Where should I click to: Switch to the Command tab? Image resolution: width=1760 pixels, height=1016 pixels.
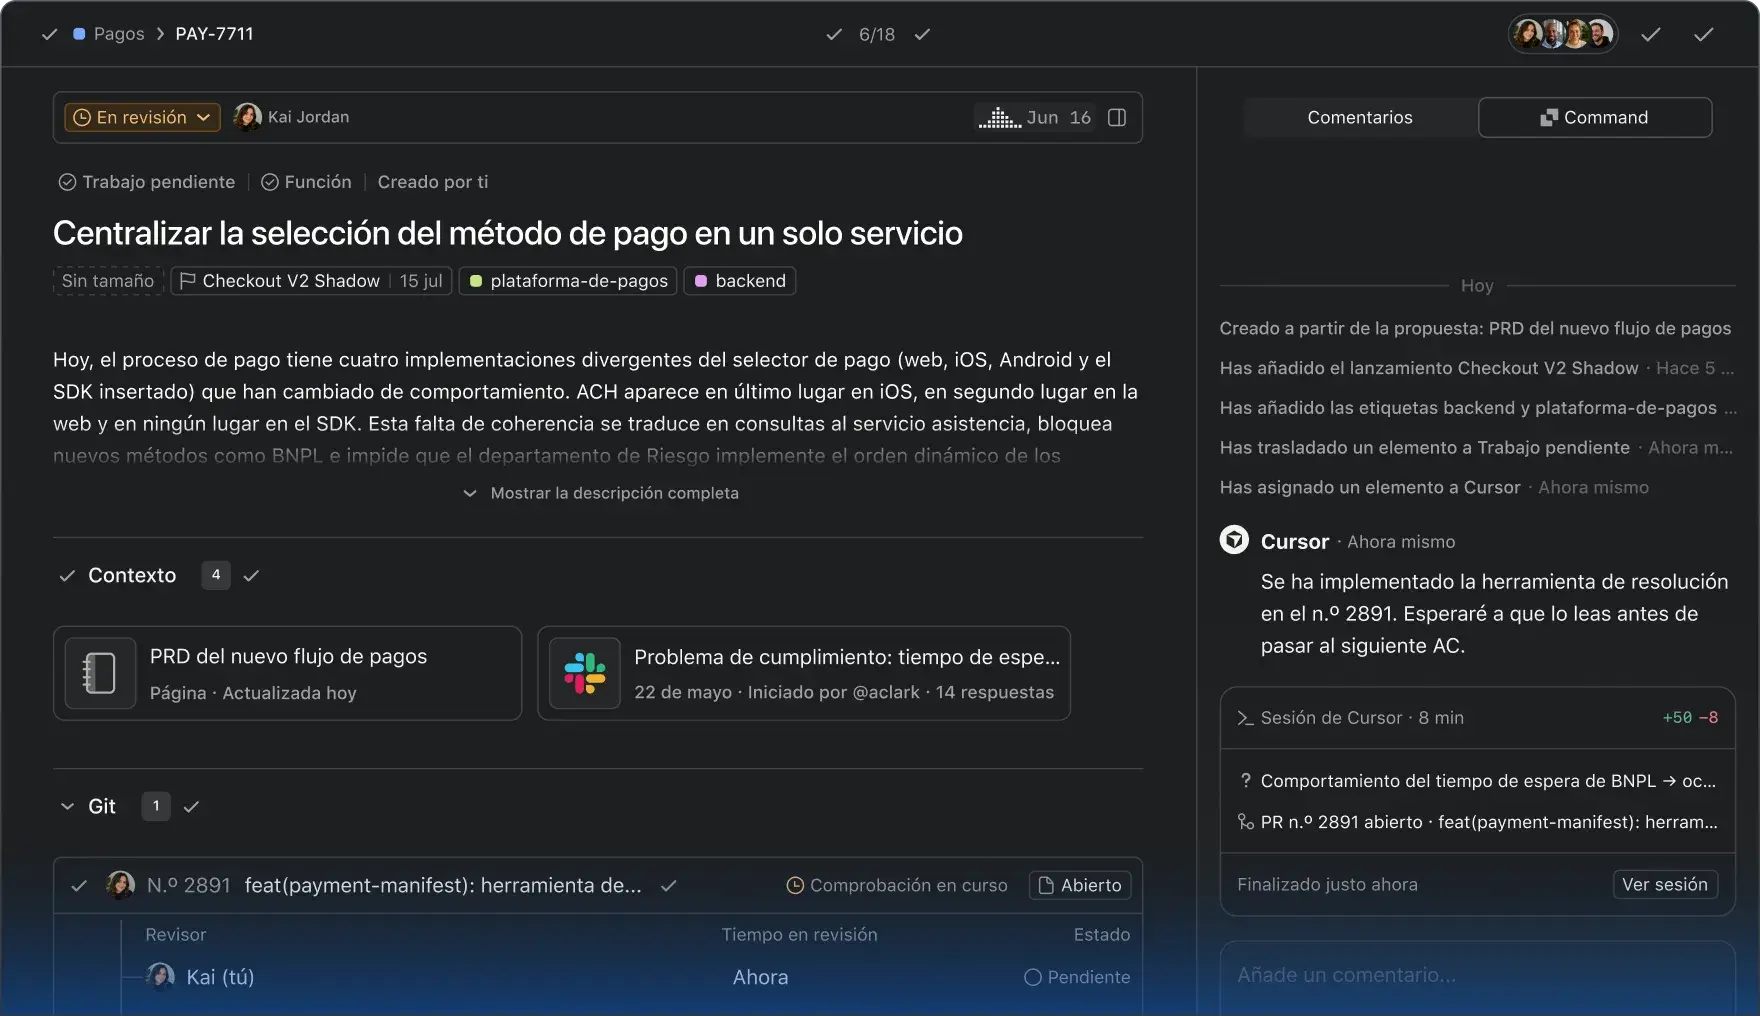click(1595, 117)
